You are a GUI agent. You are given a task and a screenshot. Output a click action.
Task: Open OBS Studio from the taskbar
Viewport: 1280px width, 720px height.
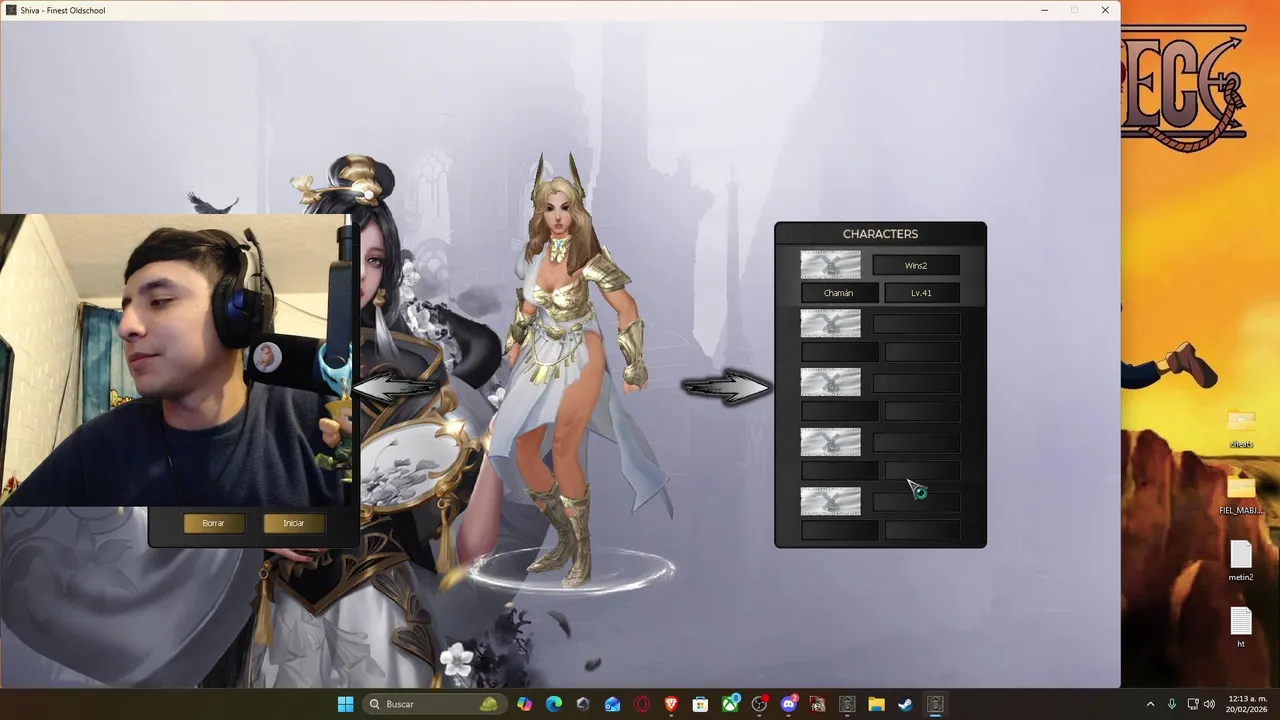(x=760, y=704)
